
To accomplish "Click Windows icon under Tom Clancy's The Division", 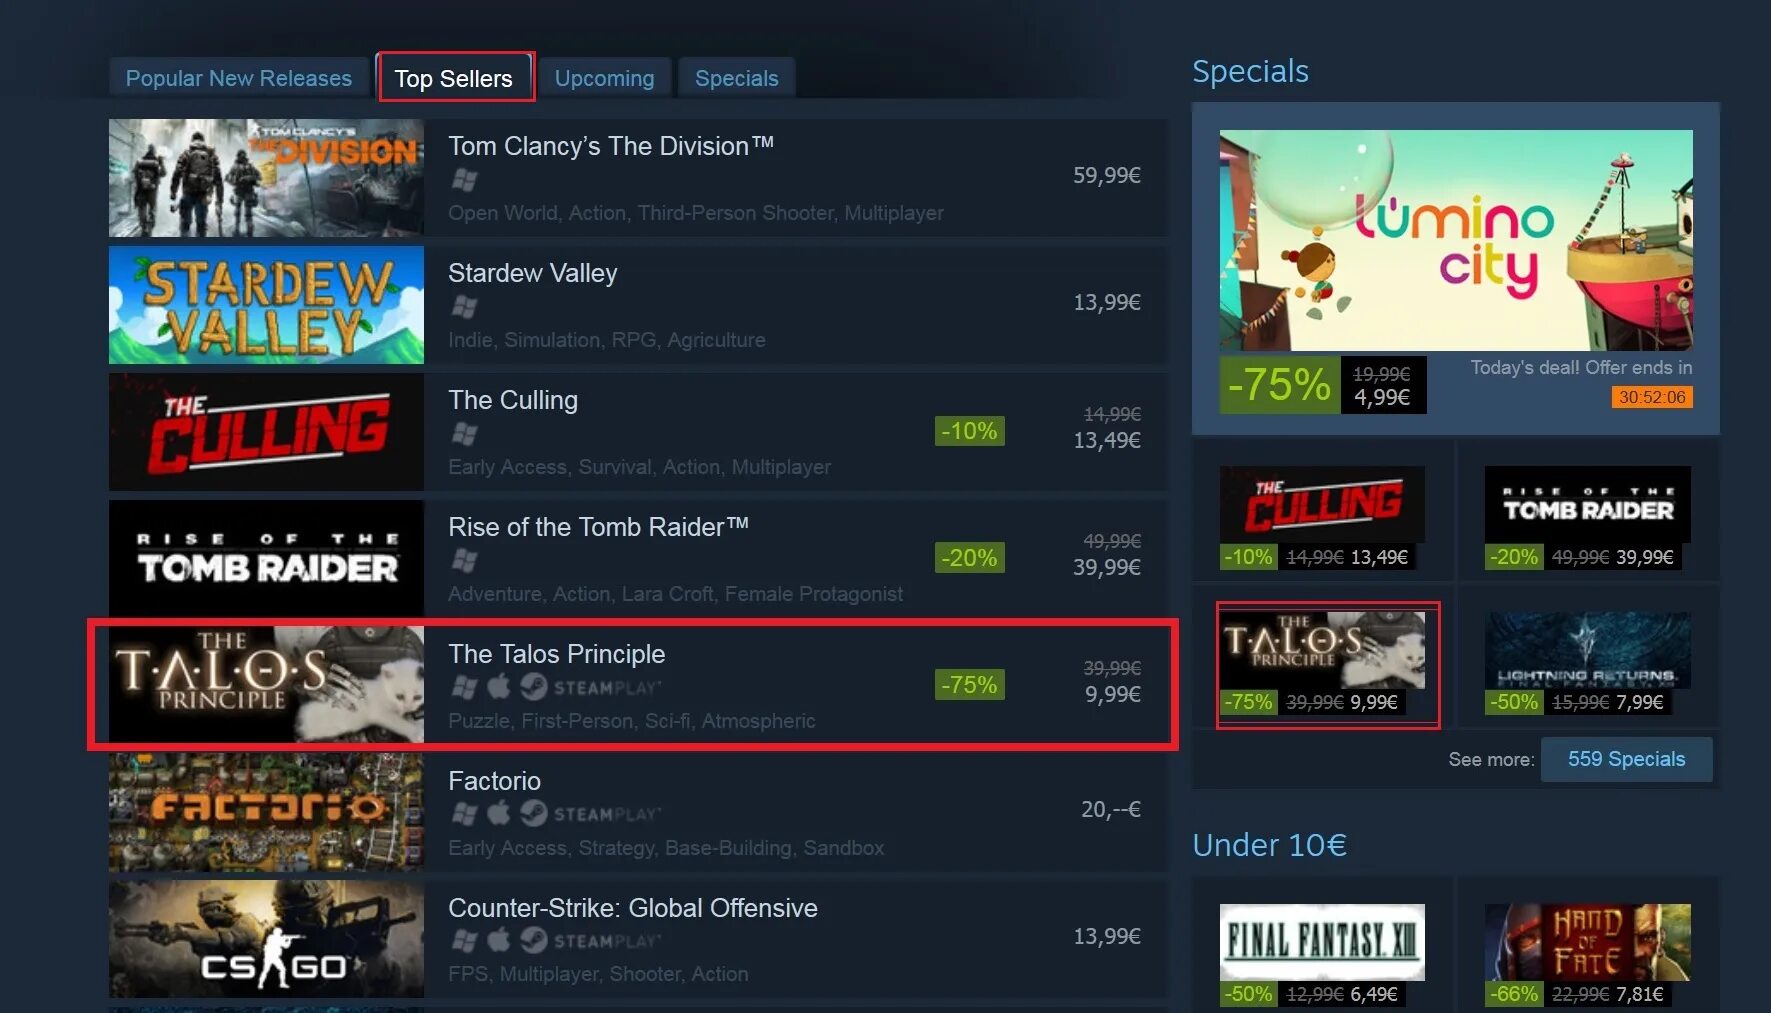I will 464,180.
